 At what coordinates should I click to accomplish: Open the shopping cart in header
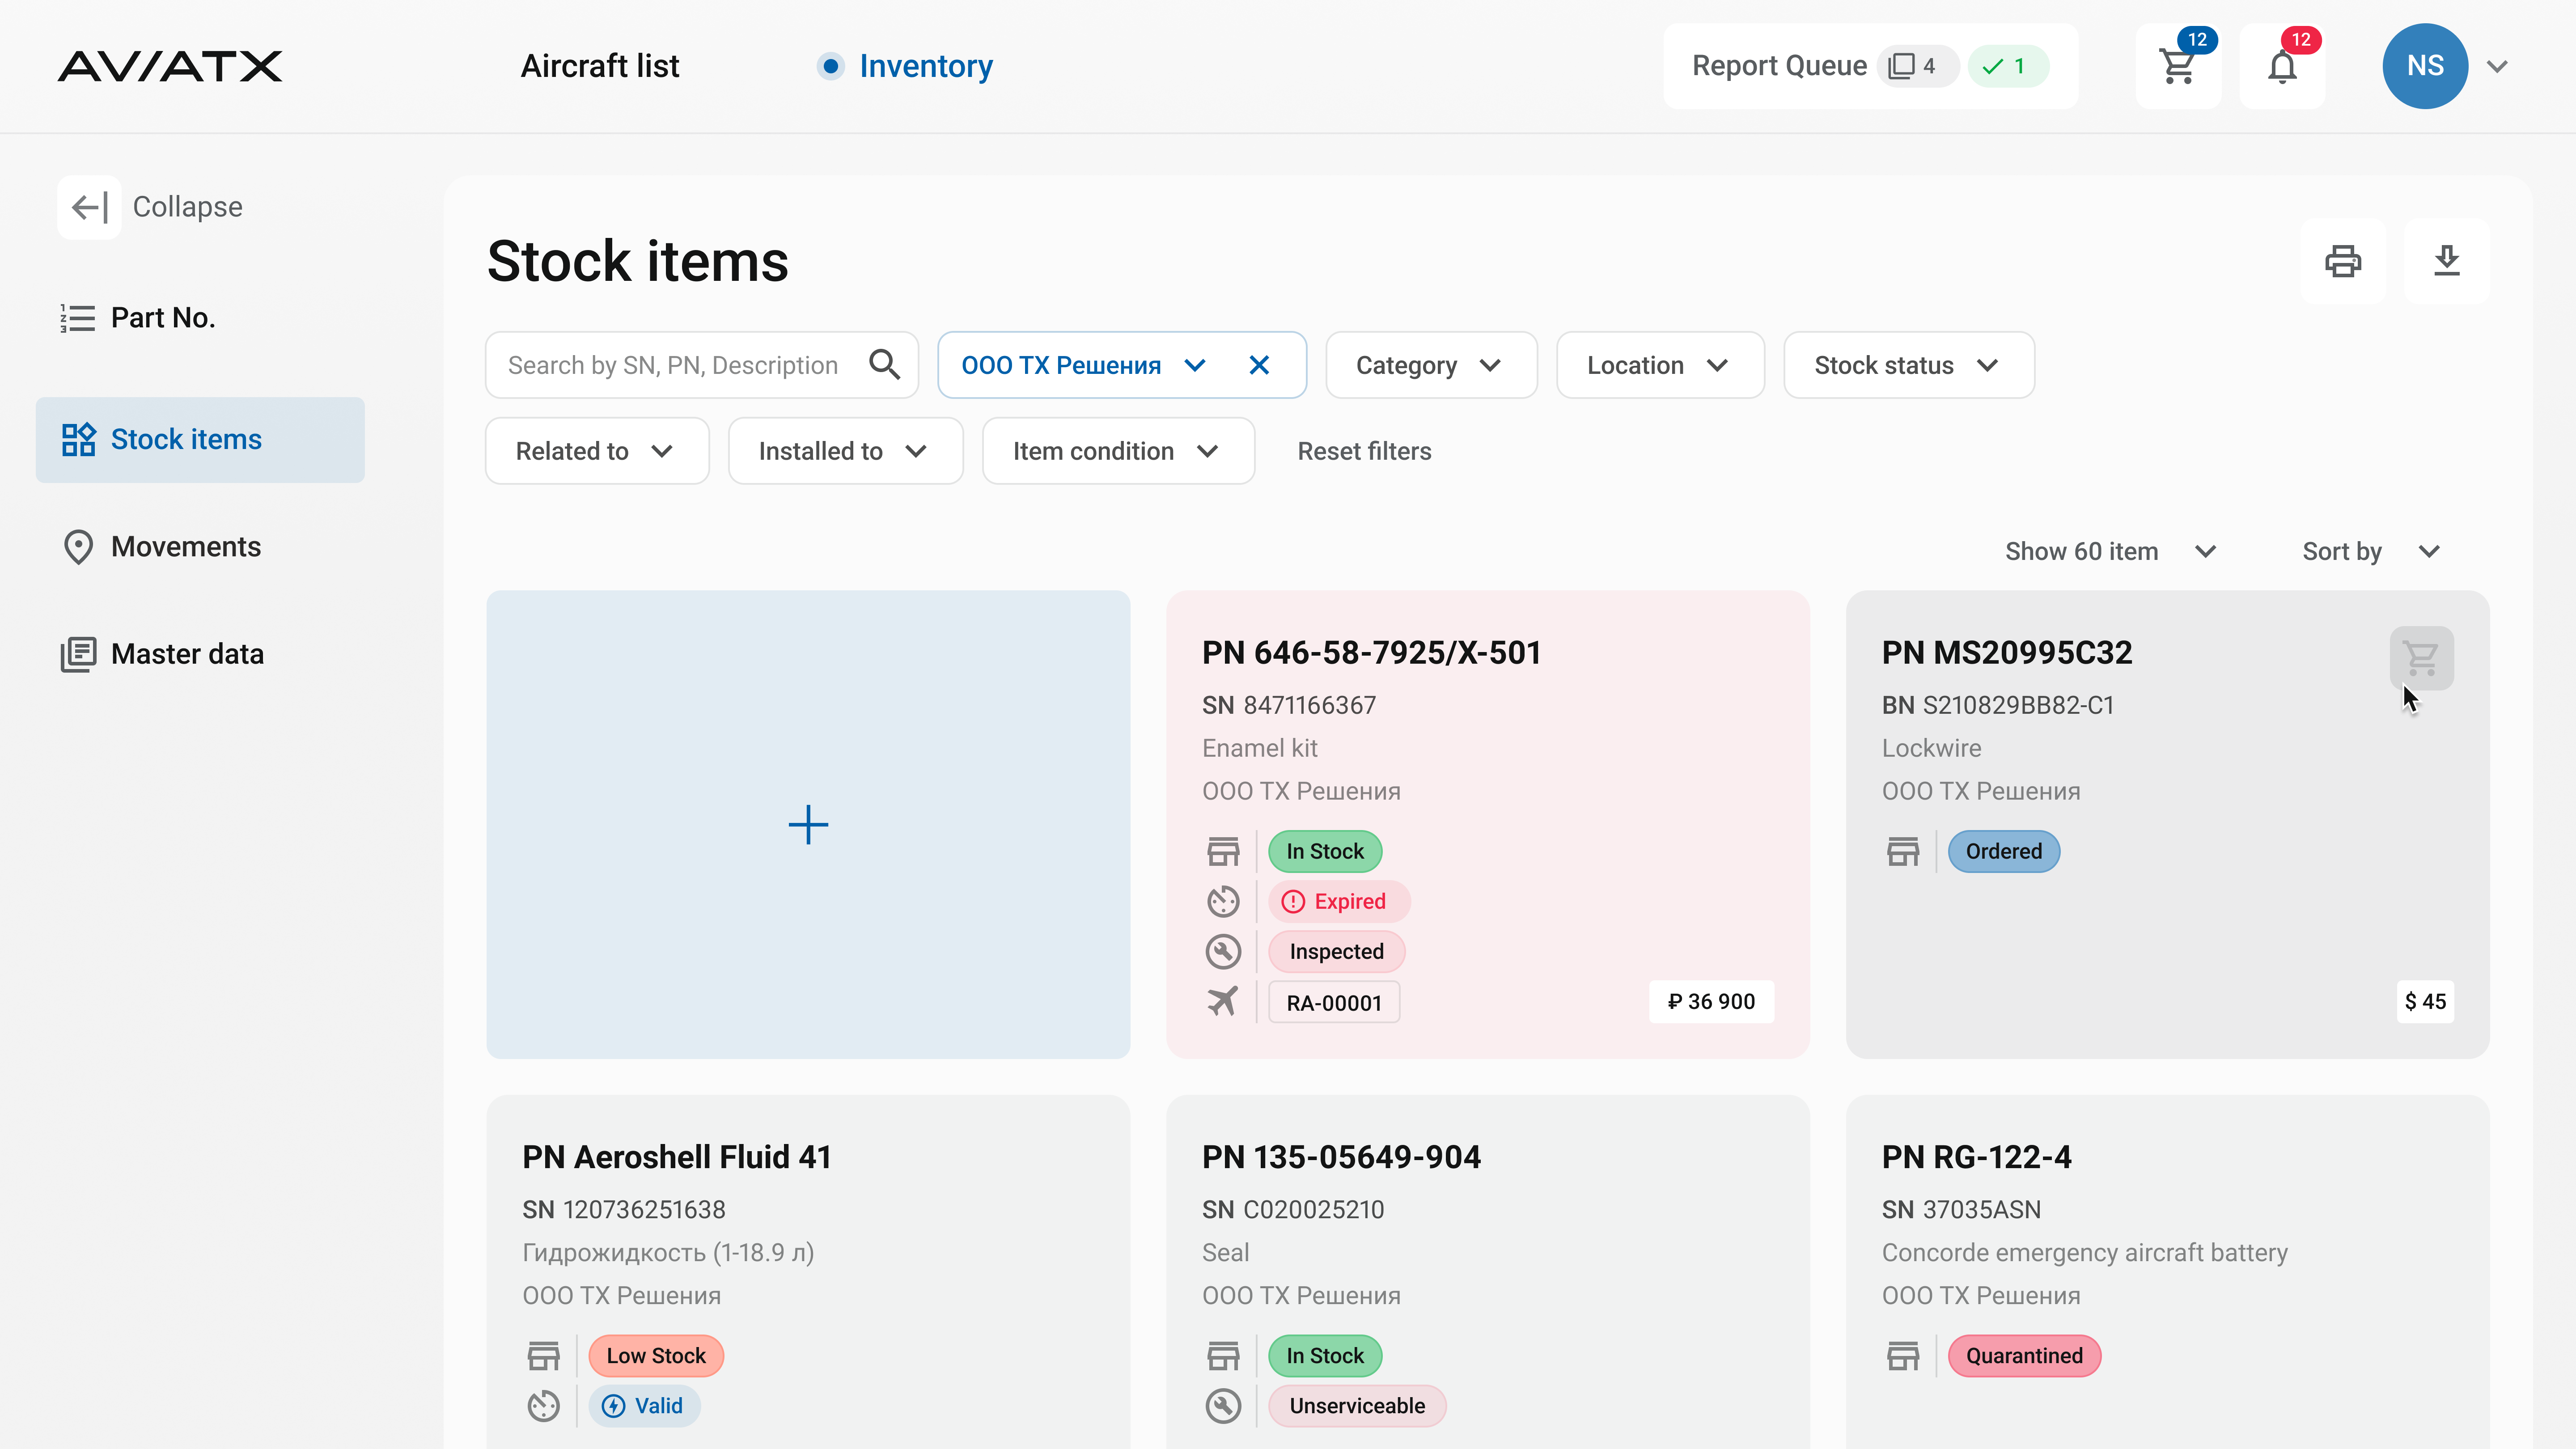[2178, 66]
